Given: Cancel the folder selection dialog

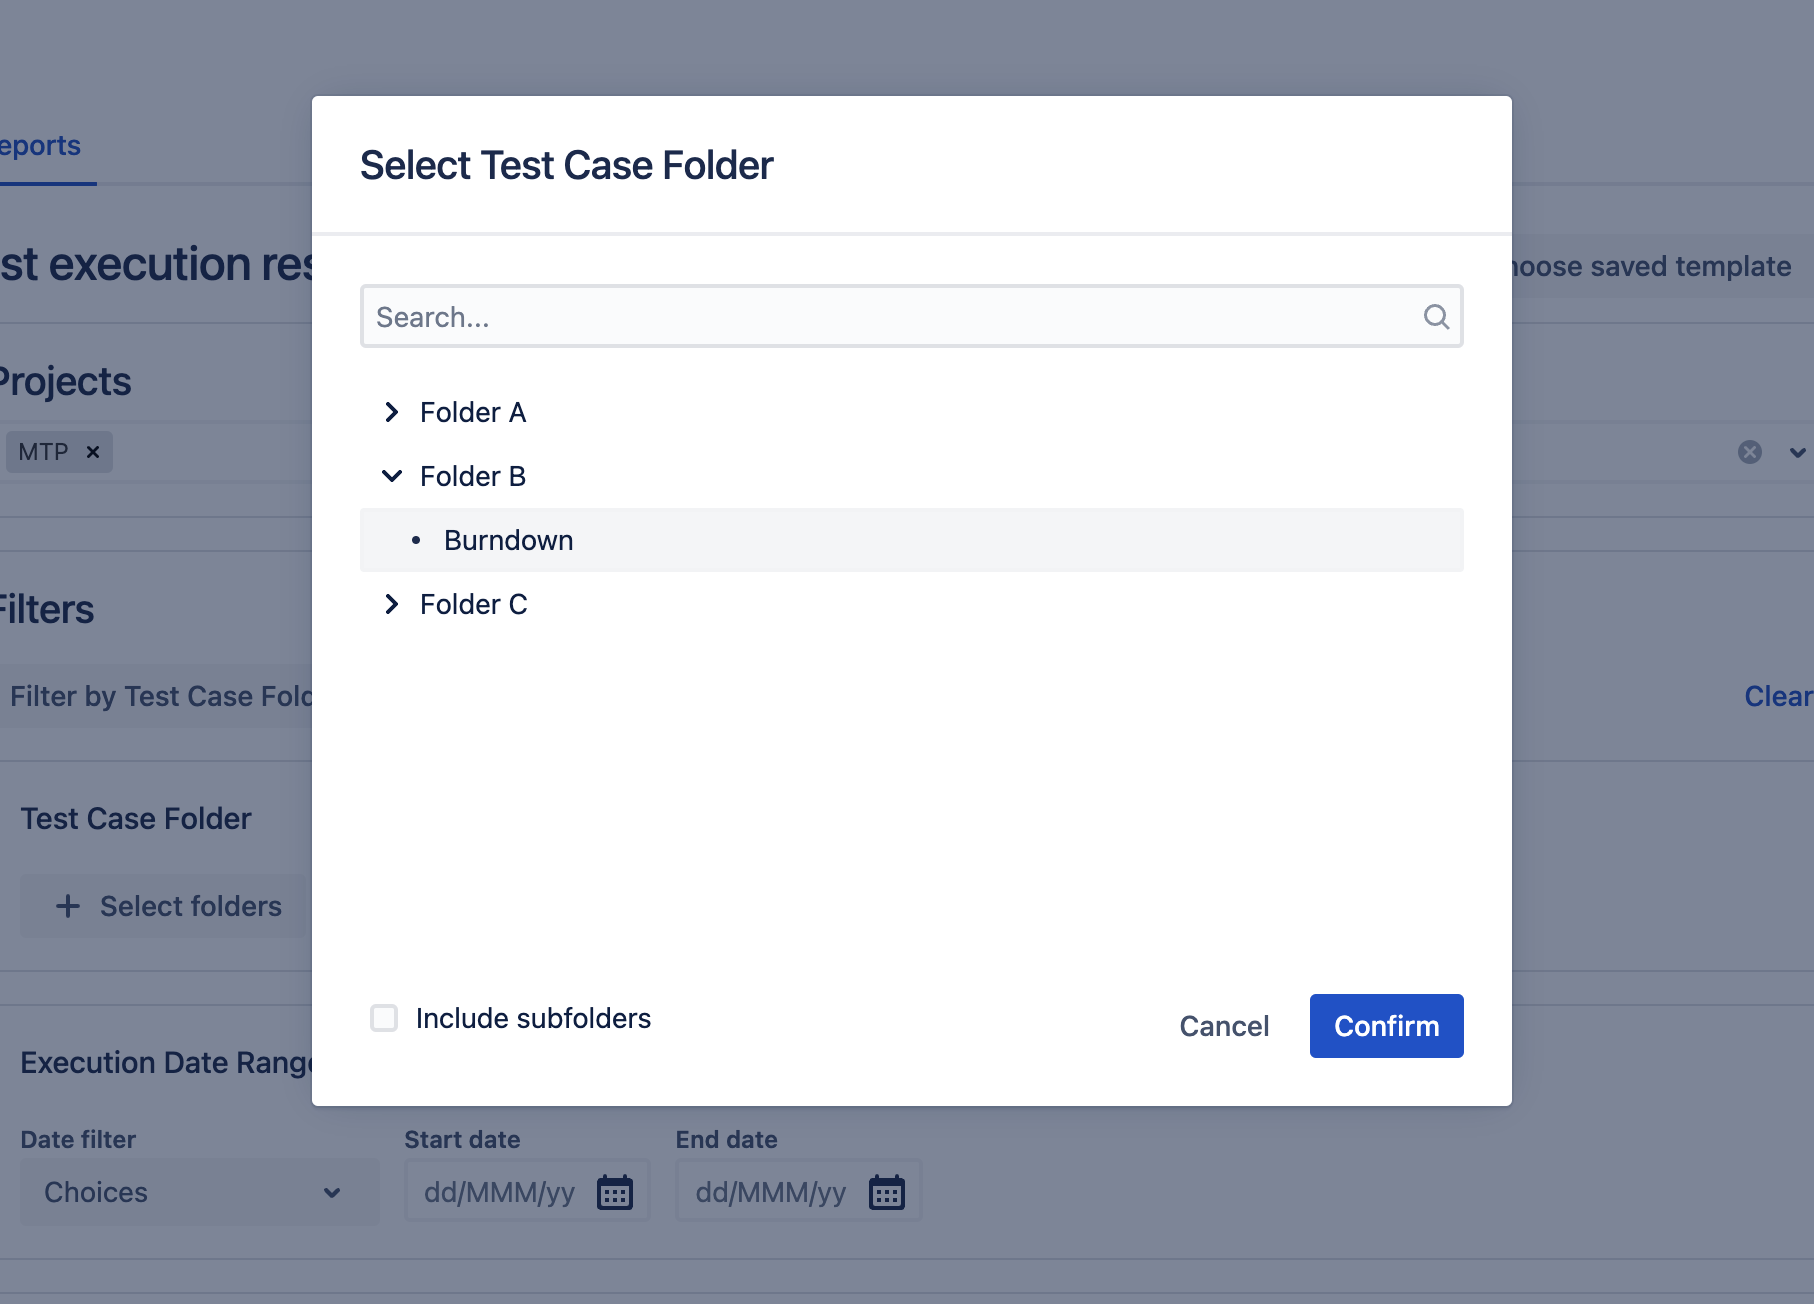Looking at the screenshot, I should pyautogui.click(x=1224, y=1026).
